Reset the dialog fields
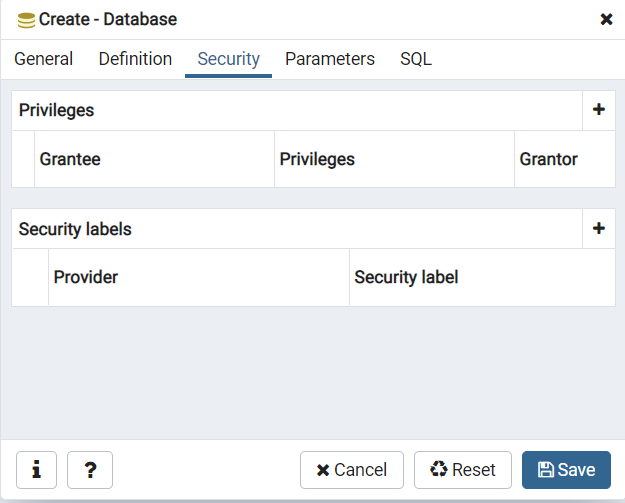The height and width of the screenshot is (503, 625). 463,470
